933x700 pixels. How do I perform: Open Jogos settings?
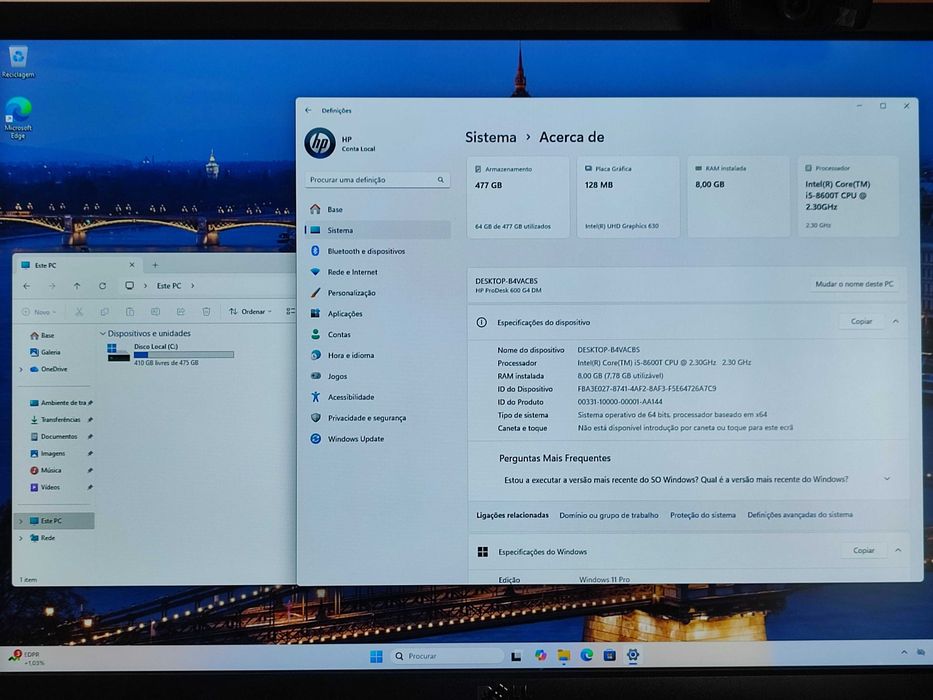click(x=377, y=376)
